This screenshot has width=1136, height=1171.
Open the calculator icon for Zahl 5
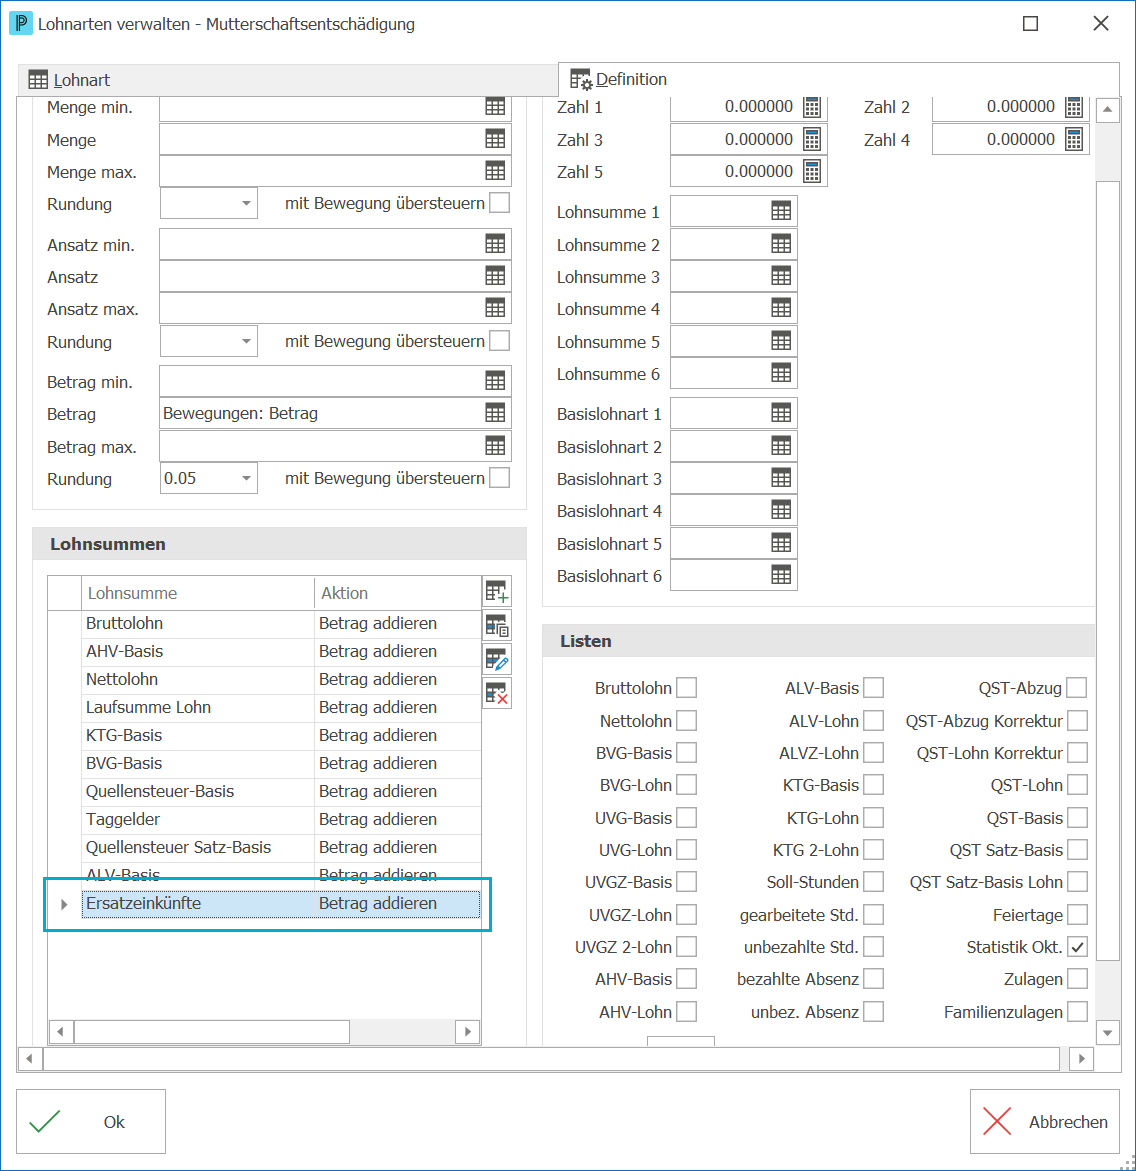point(812,172)
